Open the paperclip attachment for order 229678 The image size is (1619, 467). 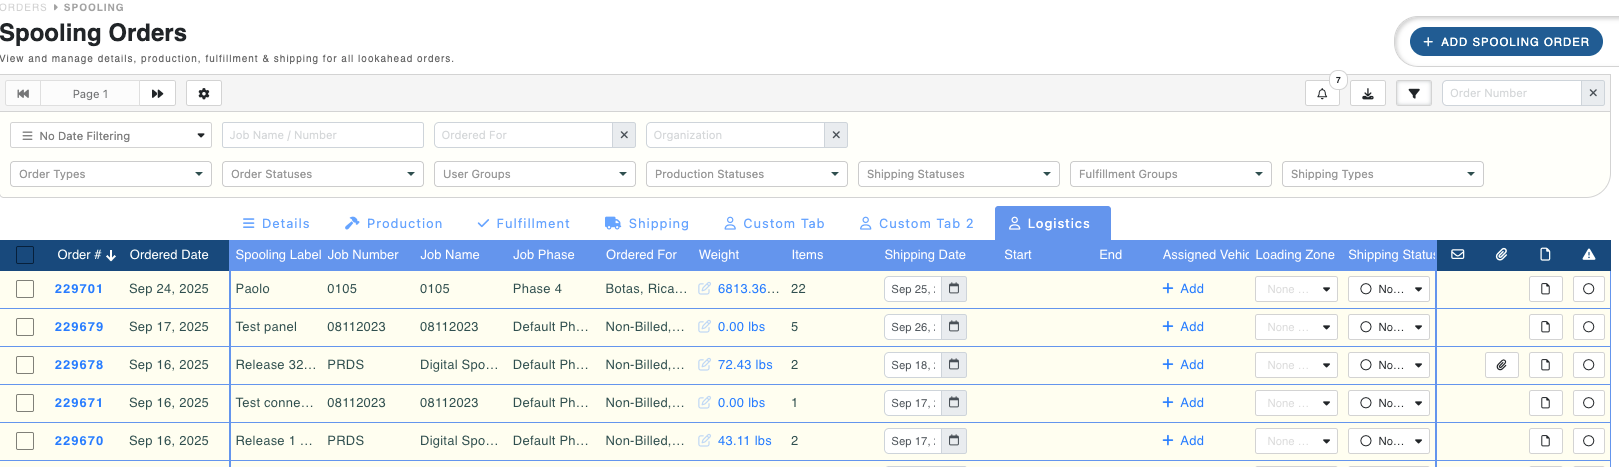point(1501,365)
